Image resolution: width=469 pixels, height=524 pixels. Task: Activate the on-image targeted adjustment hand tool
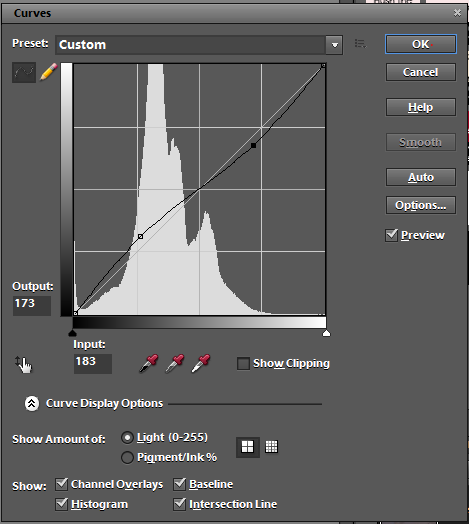pyautogui.click(x=23, y=364)
